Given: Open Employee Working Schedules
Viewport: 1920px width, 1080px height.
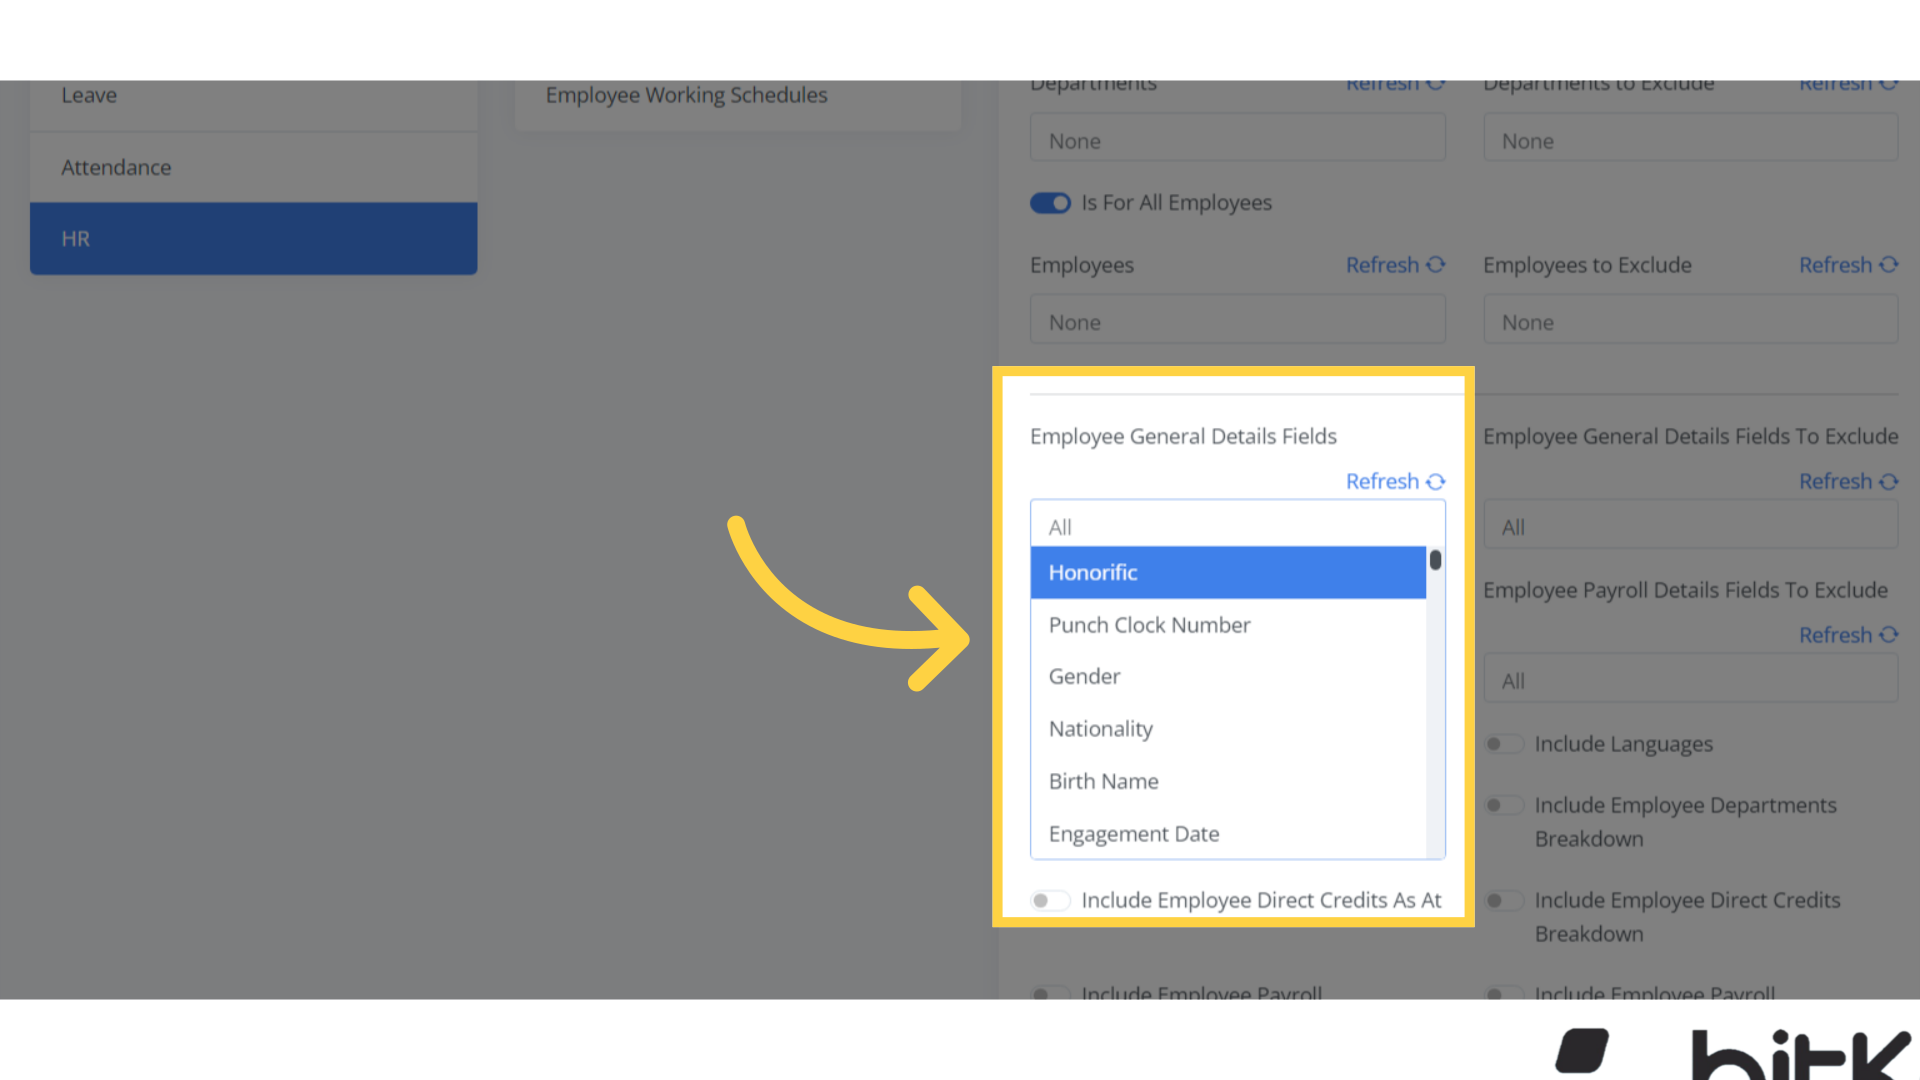Looking at the screenshot, I should coord(737,95).
